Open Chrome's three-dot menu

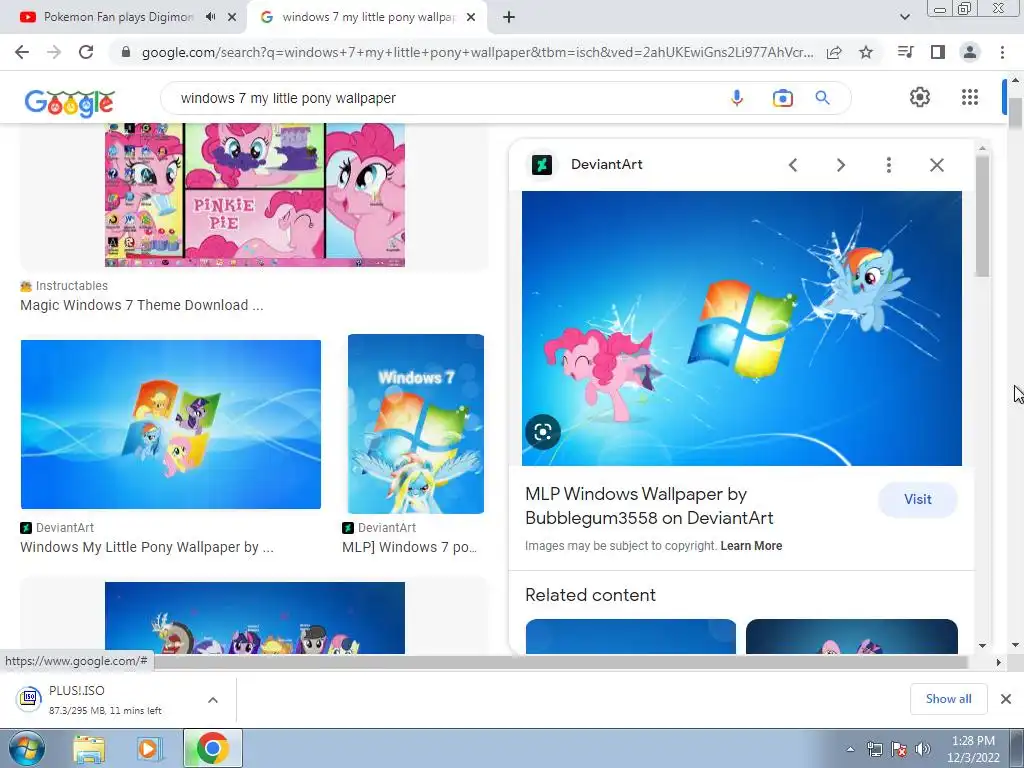1002,52
